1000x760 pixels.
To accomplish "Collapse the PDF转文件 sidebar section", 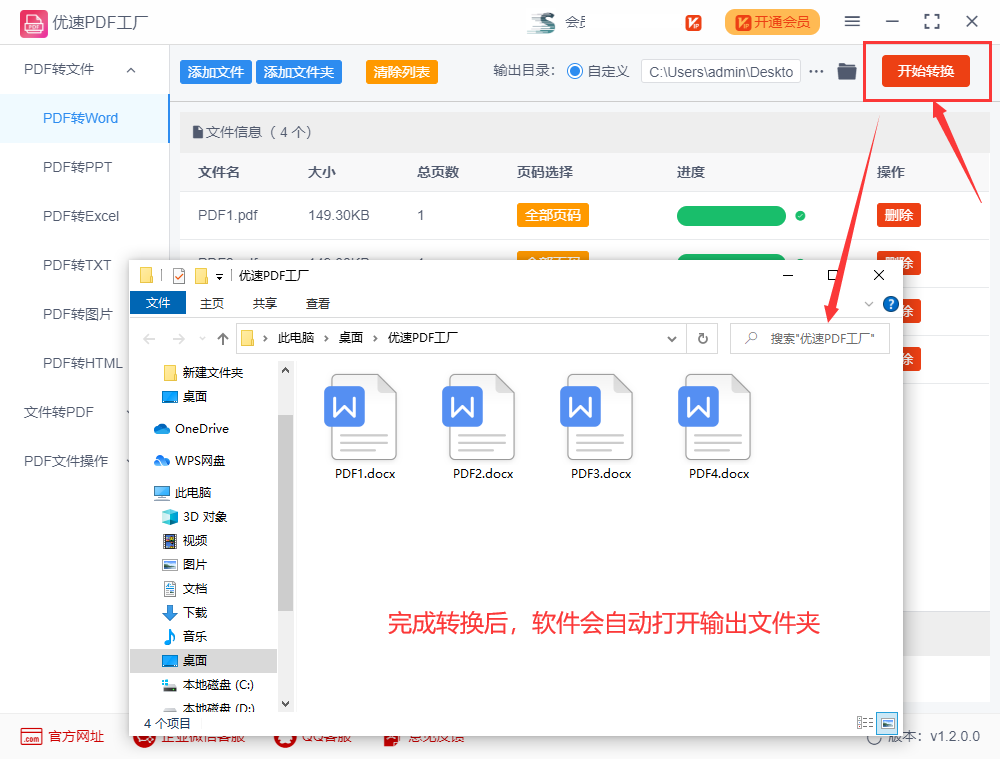I will coord(128,69).
